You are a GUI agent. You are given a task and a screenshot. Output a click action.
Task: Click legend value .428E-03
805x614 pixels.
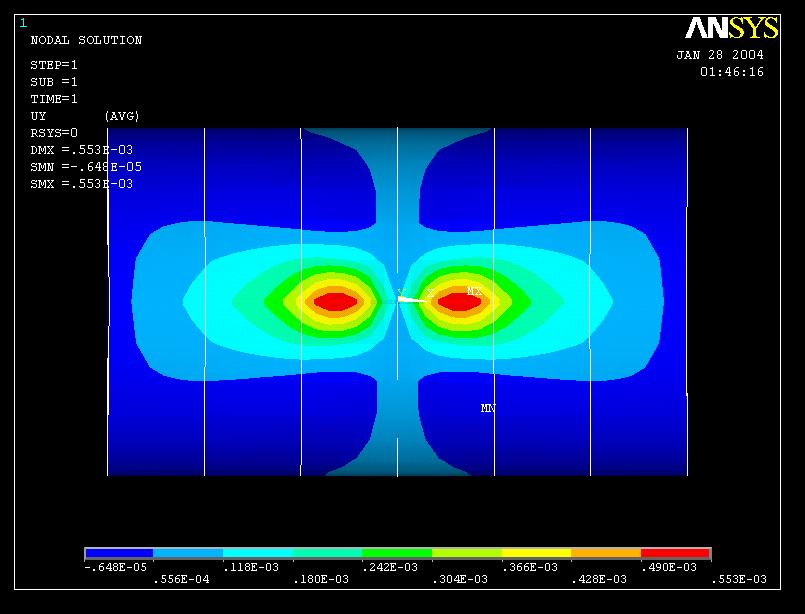(599, 580)
